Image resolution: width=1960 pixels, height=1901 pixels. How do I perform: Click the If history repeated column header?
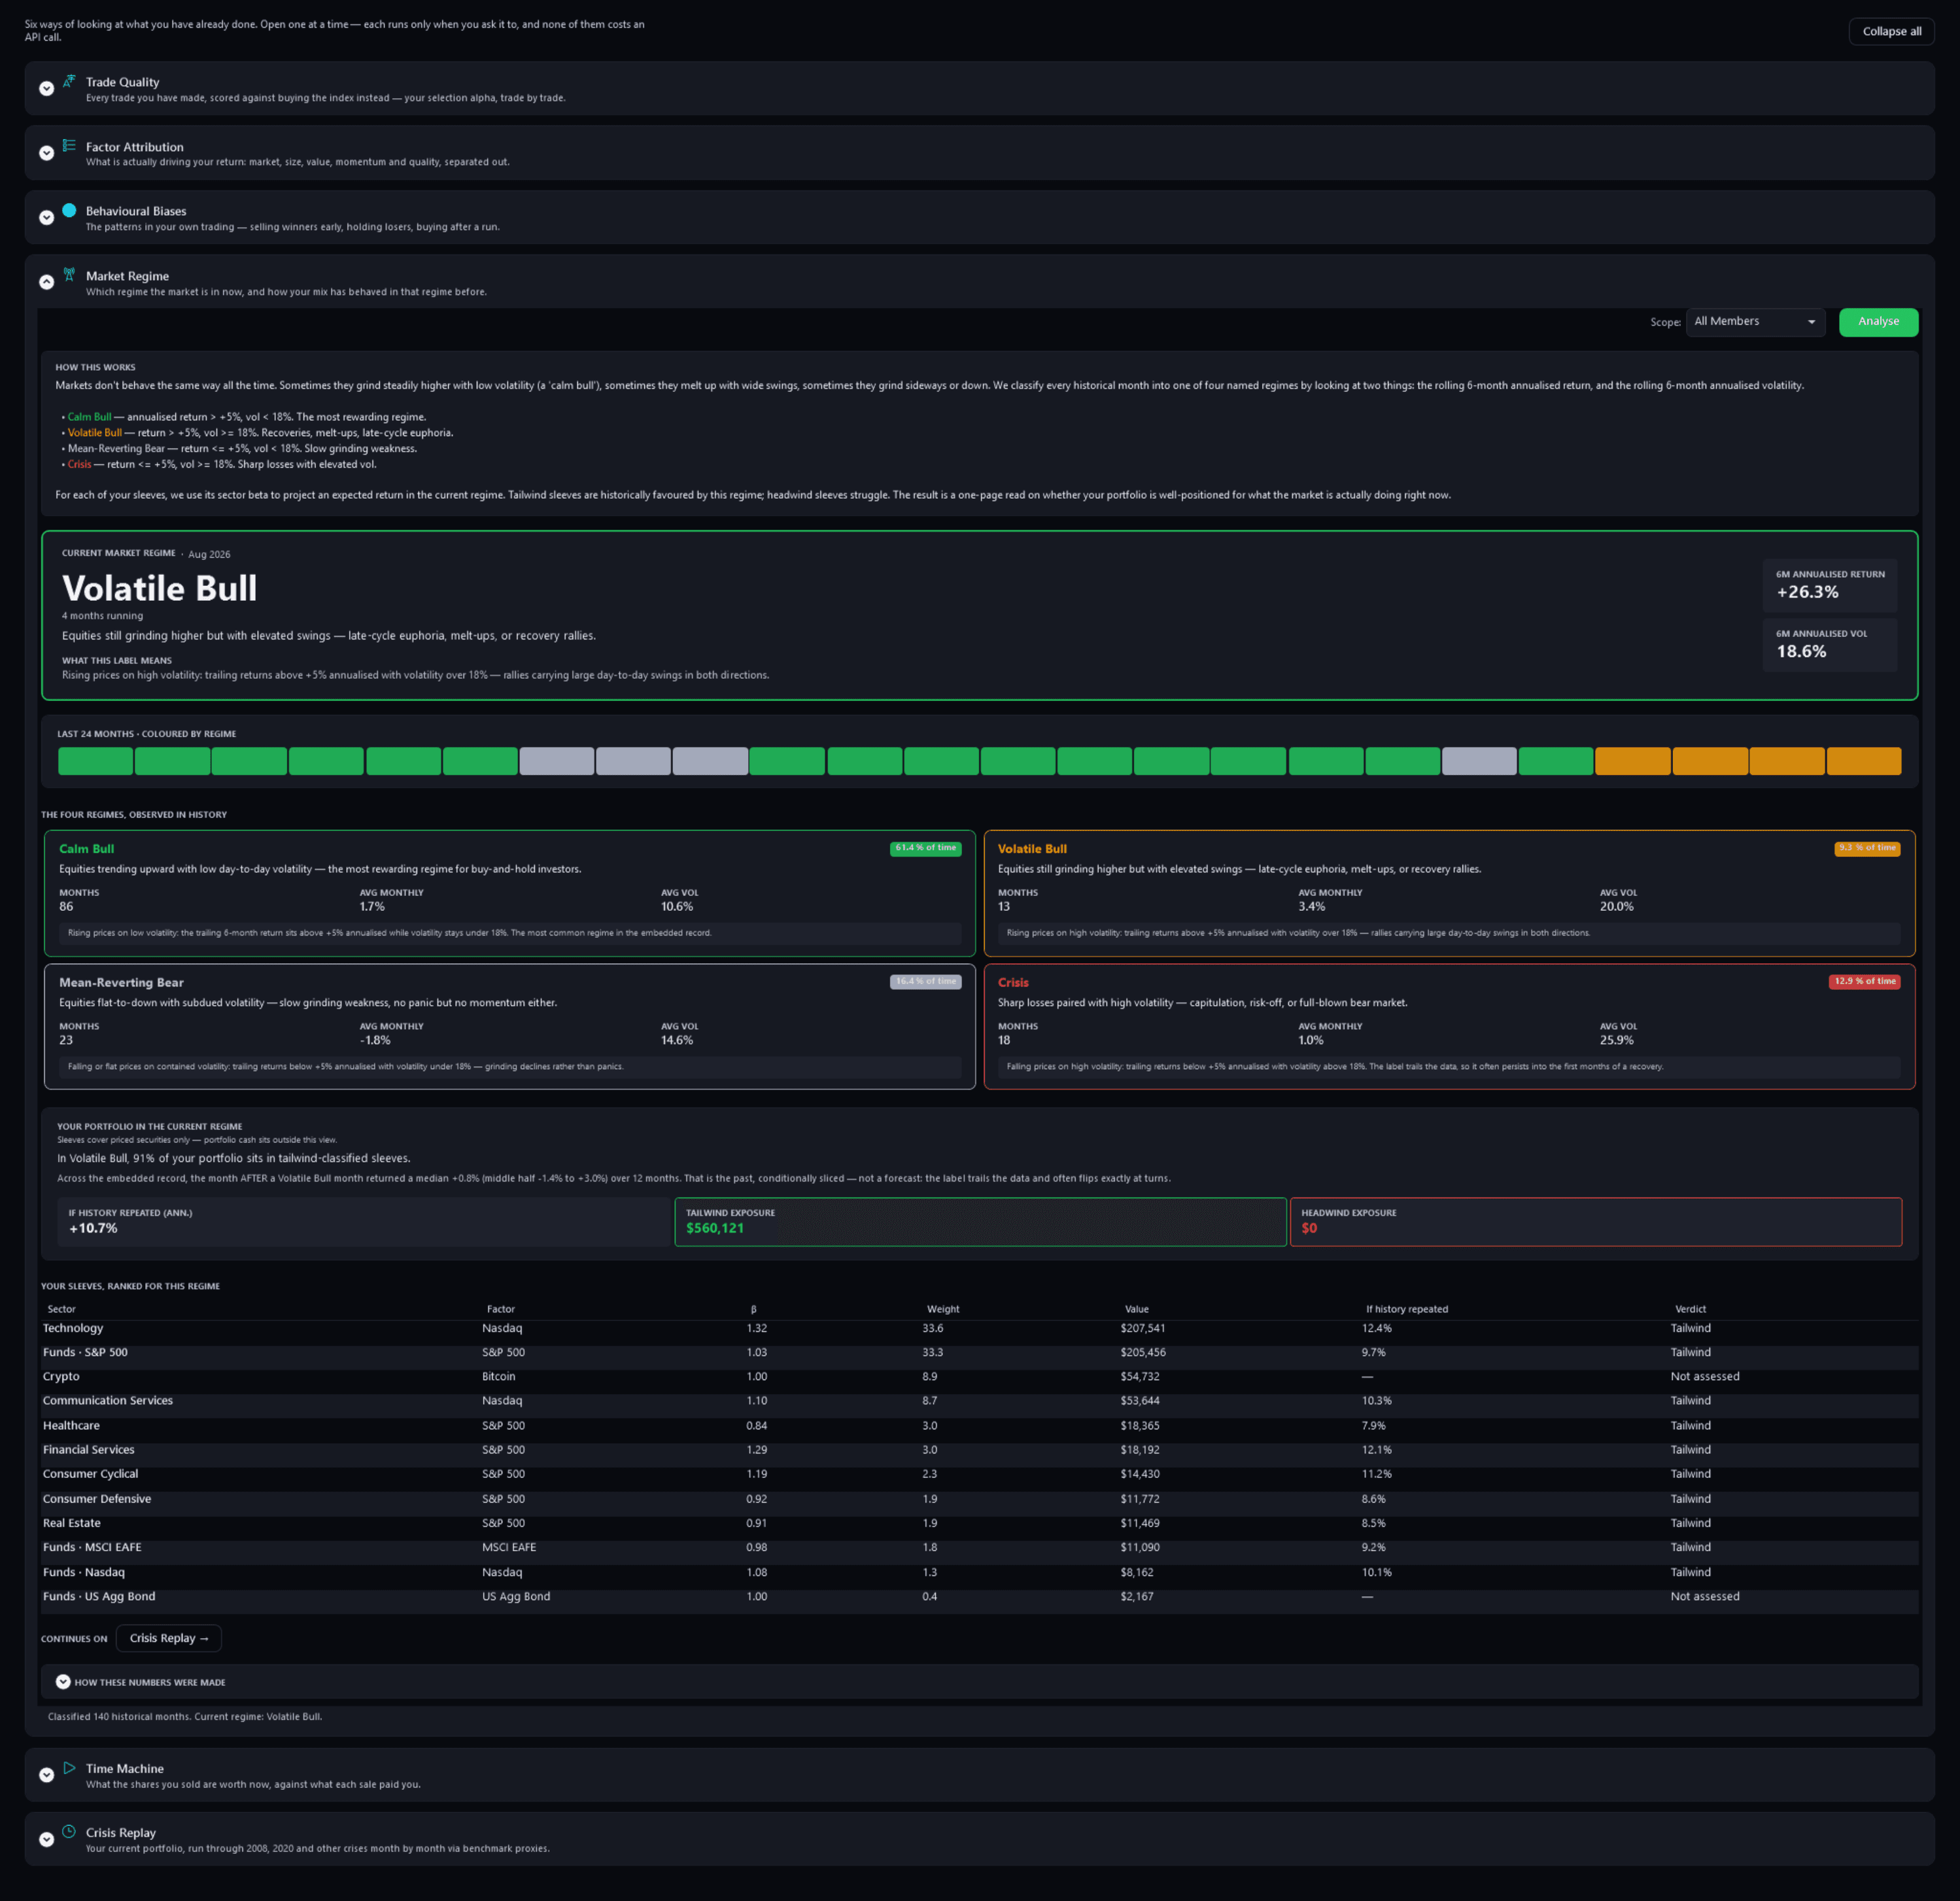click(1407, 1309)
